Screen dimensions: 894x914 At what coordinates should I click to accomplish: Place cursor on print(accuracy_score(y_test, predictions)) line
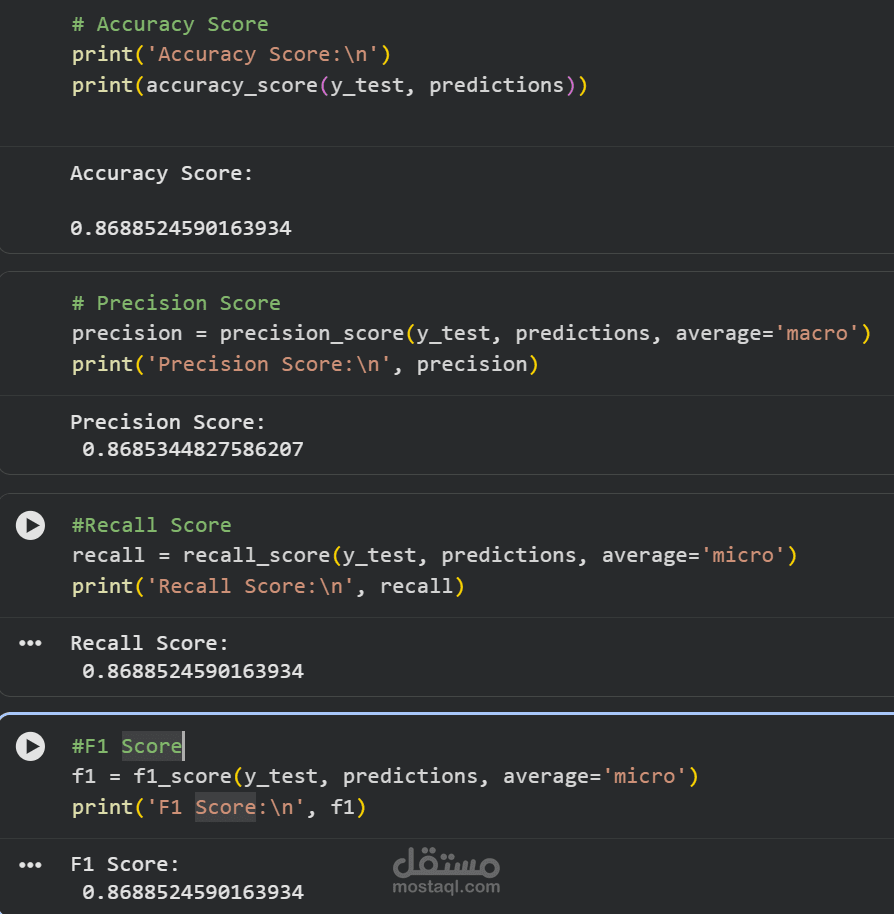[329, 86]
